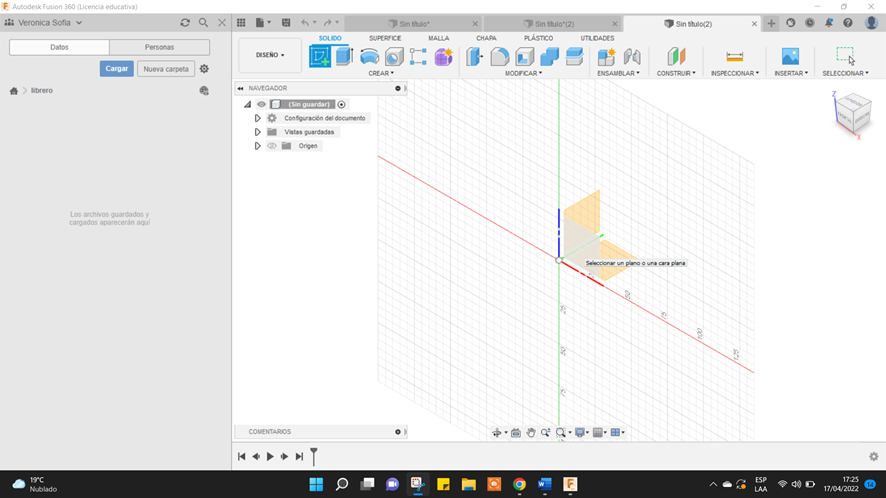Open Google Chrome from the taskbar
The height and width of the screenshot is (498, 886).
tap(519, 484)
